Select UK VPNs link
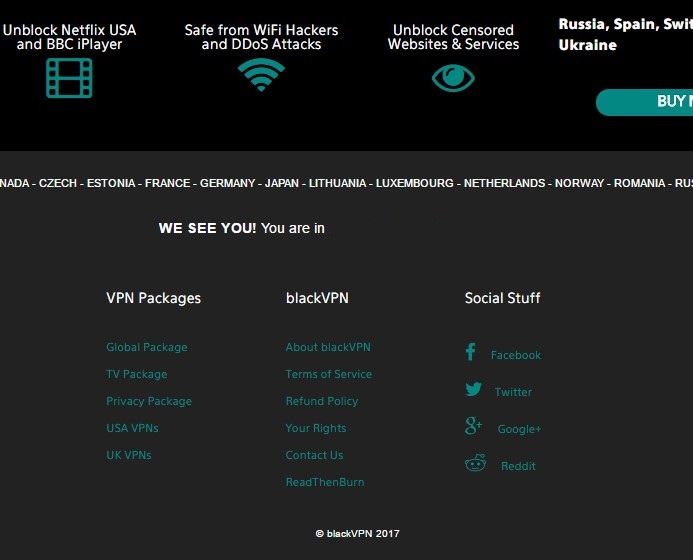693x560 pixels. 129,455
